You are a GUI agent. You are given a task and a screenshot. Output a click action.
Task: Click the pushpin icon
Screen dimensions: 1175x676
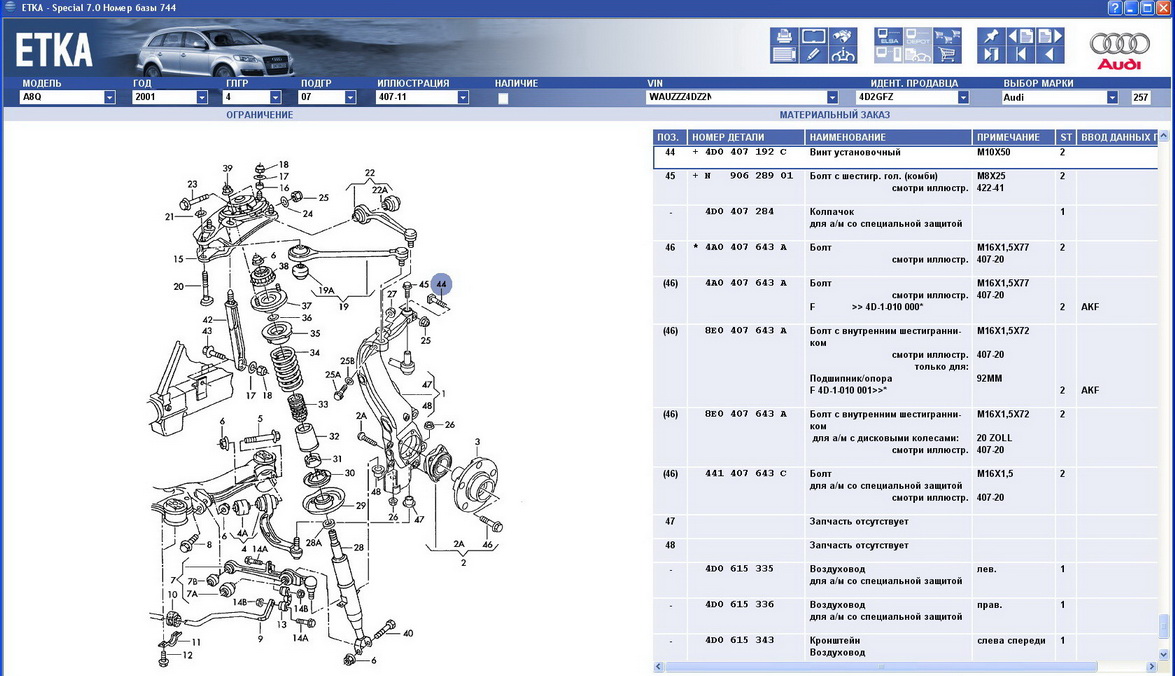coord(991,37)
